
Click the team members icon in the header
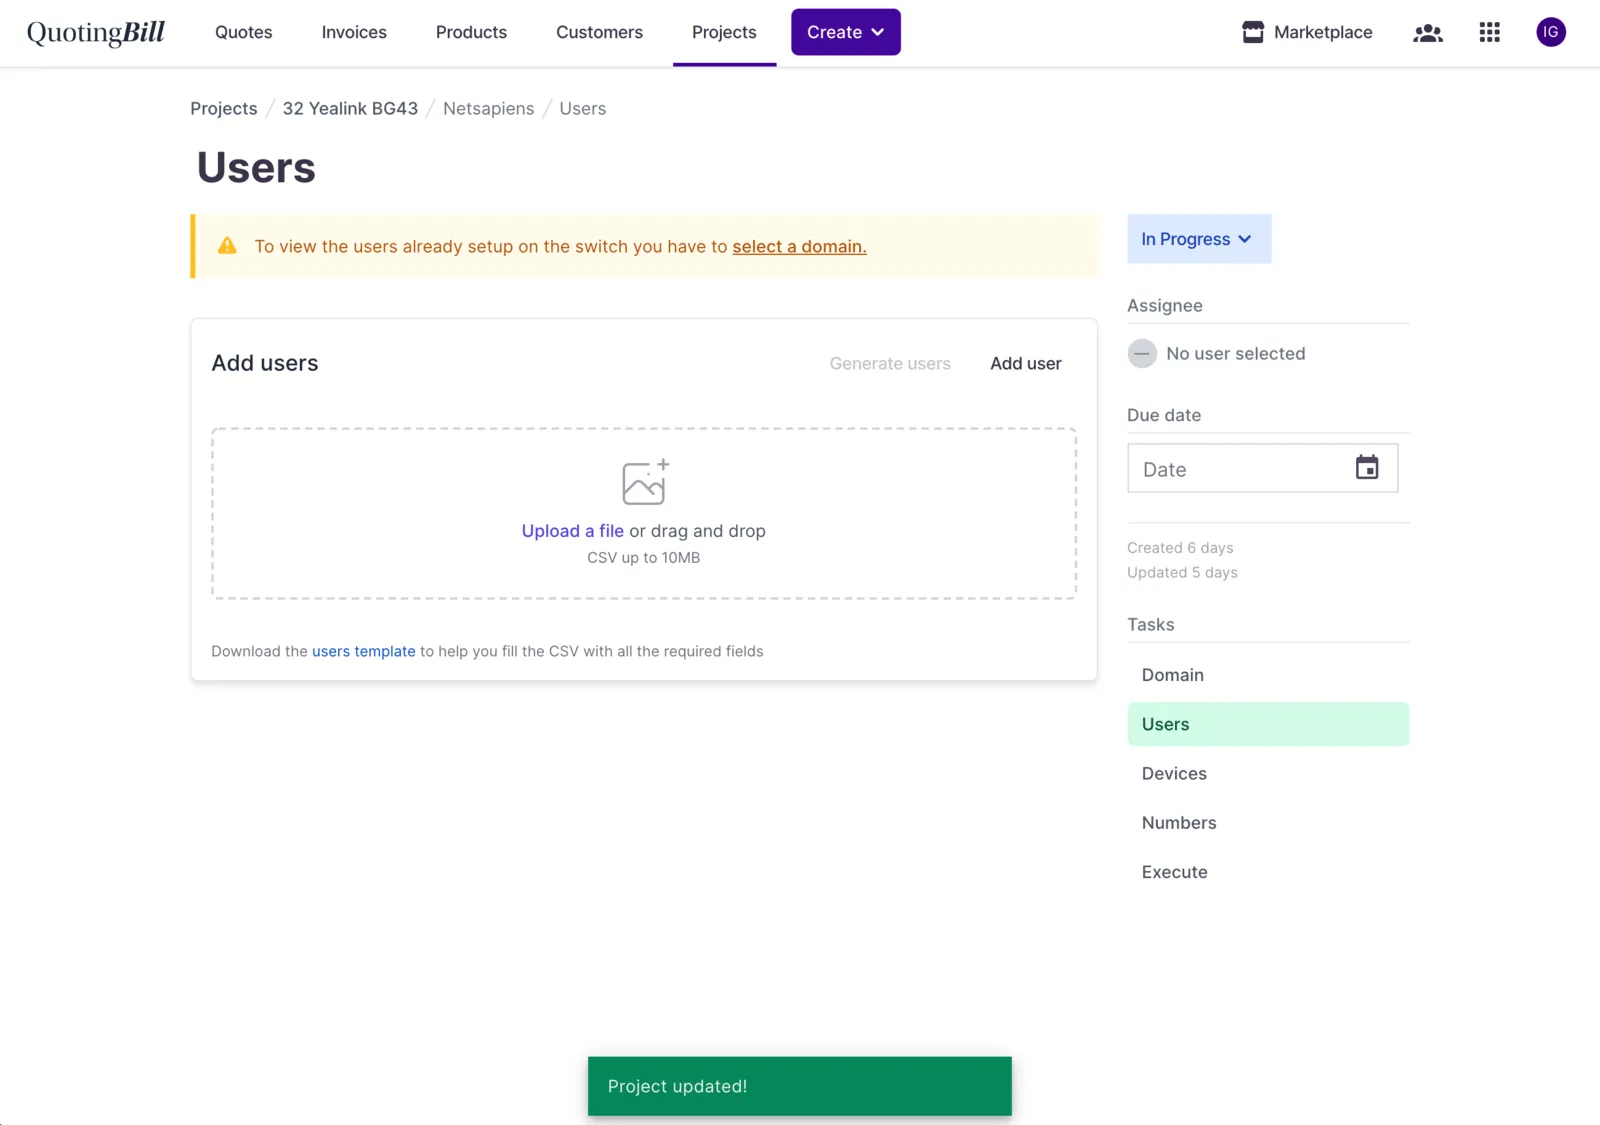point(1427,33)
